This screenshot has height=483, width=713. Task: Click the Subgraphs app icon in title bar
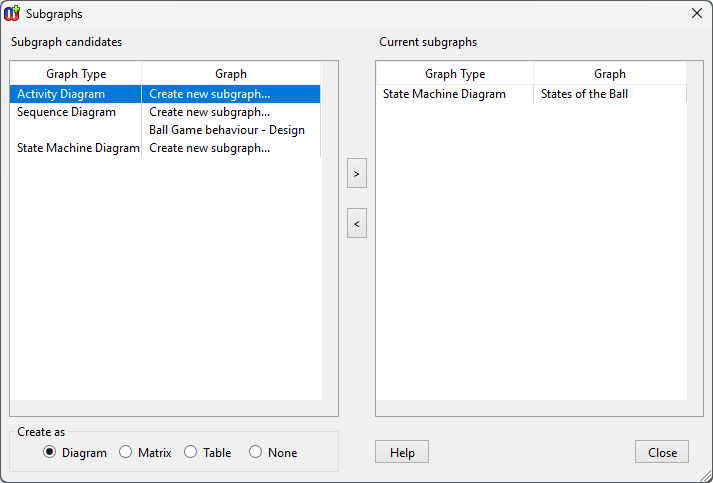coord(12,14)
